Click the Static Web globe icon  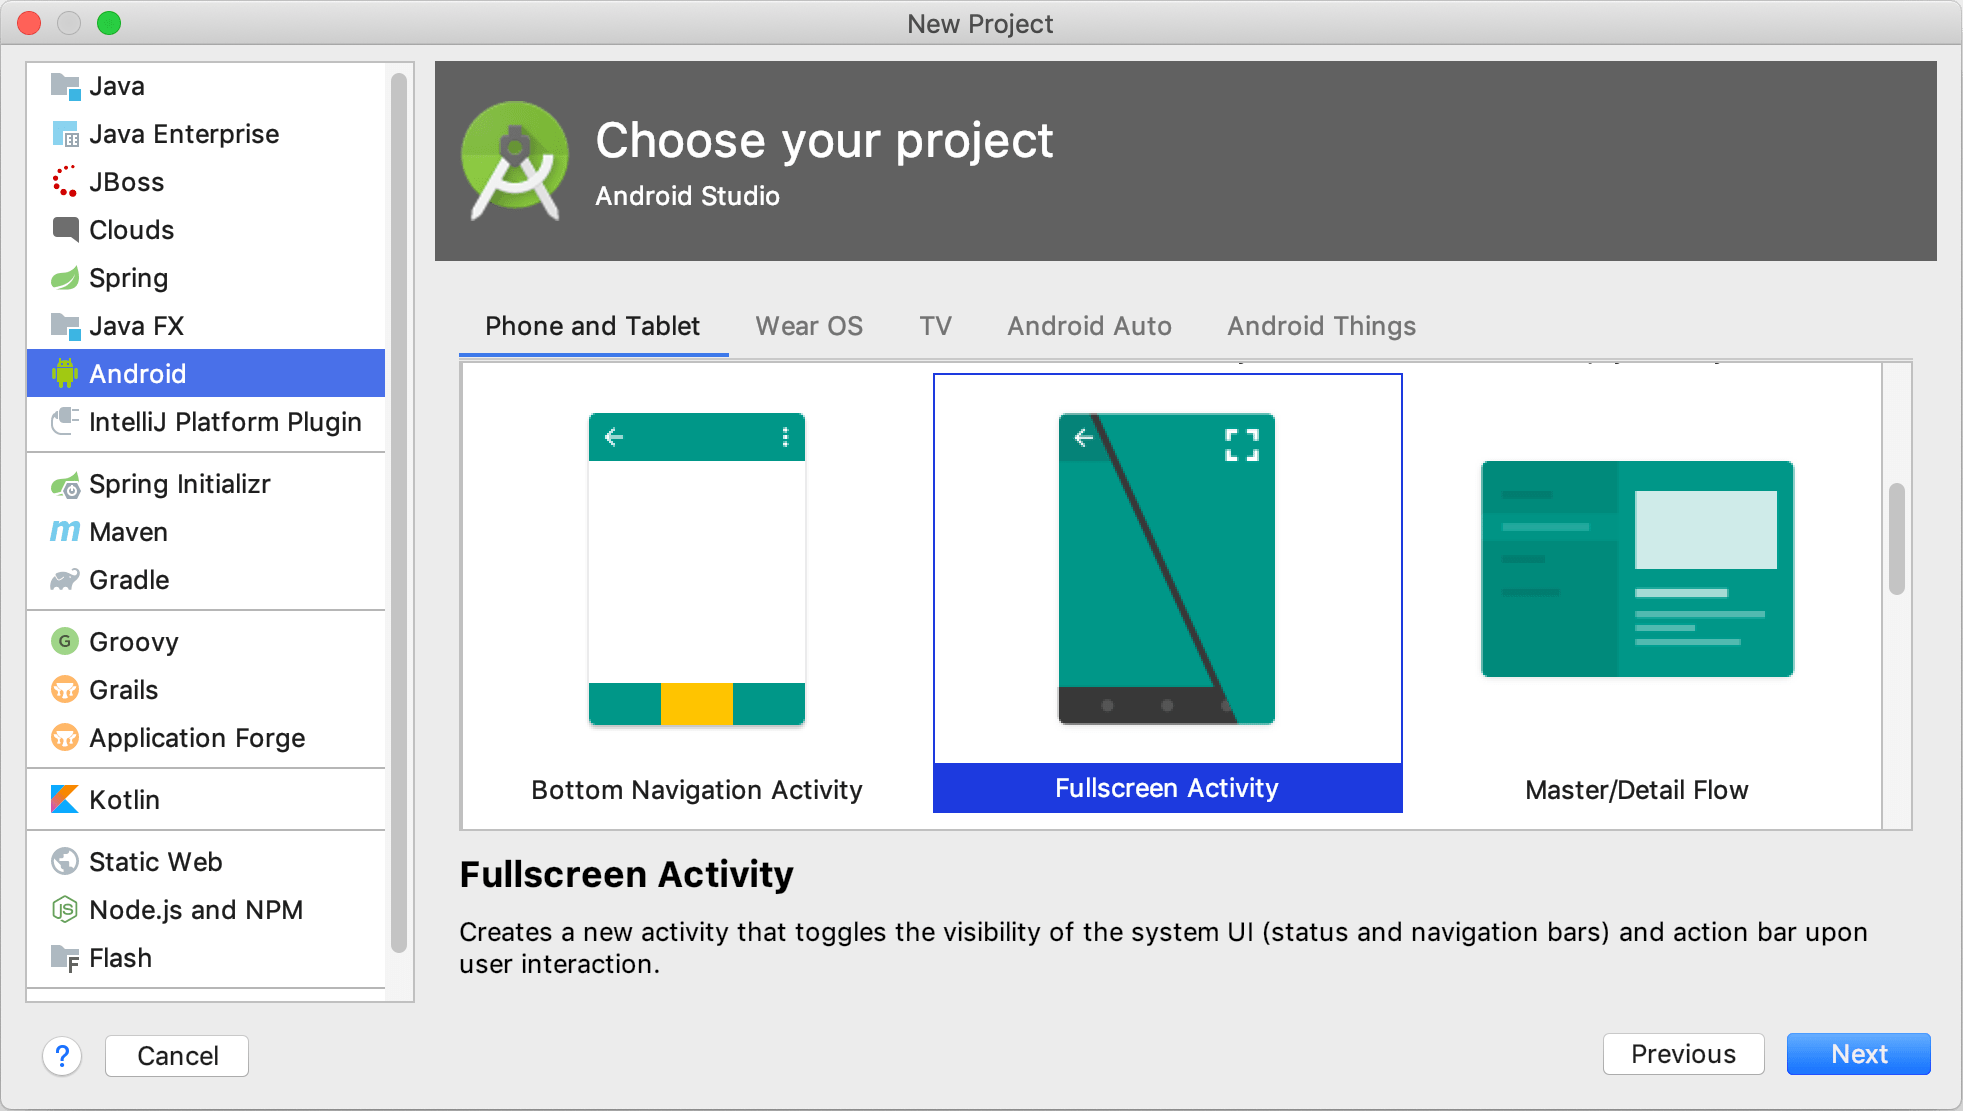pyautogui.click(x=65, y=861)
